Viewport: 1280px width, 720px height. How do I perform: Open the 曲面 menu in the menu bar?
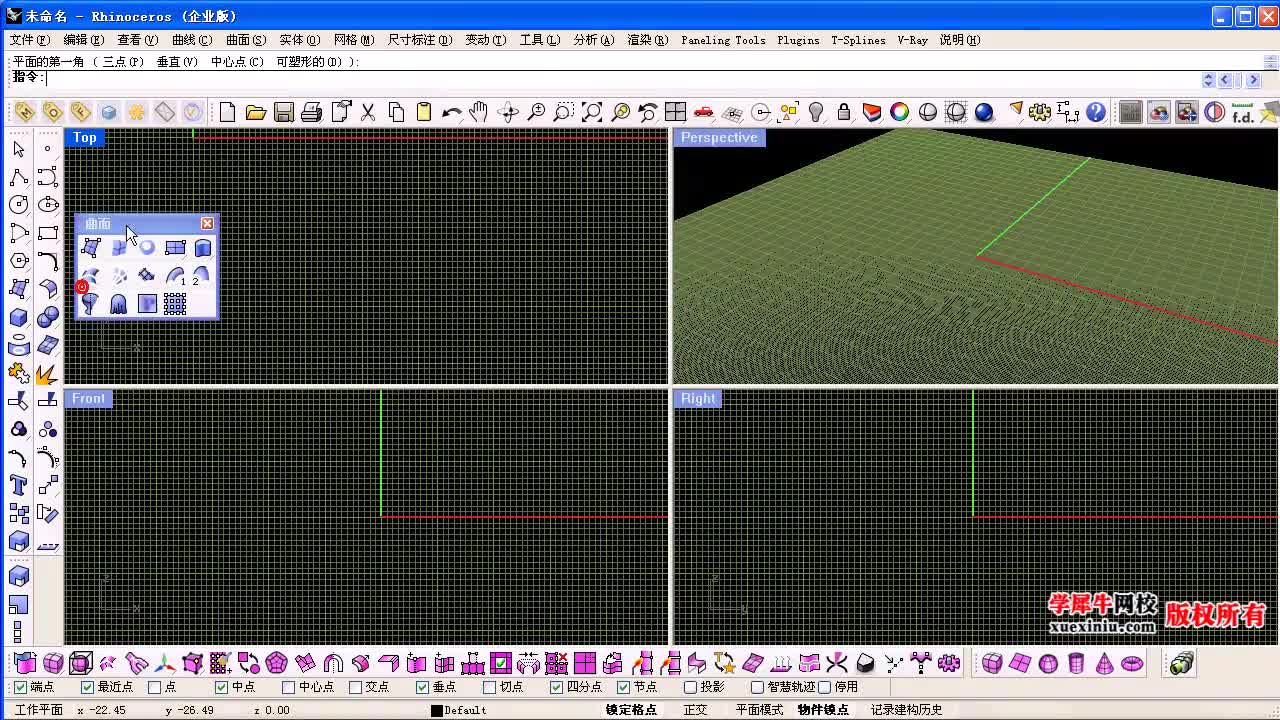[x=246, y=40]
